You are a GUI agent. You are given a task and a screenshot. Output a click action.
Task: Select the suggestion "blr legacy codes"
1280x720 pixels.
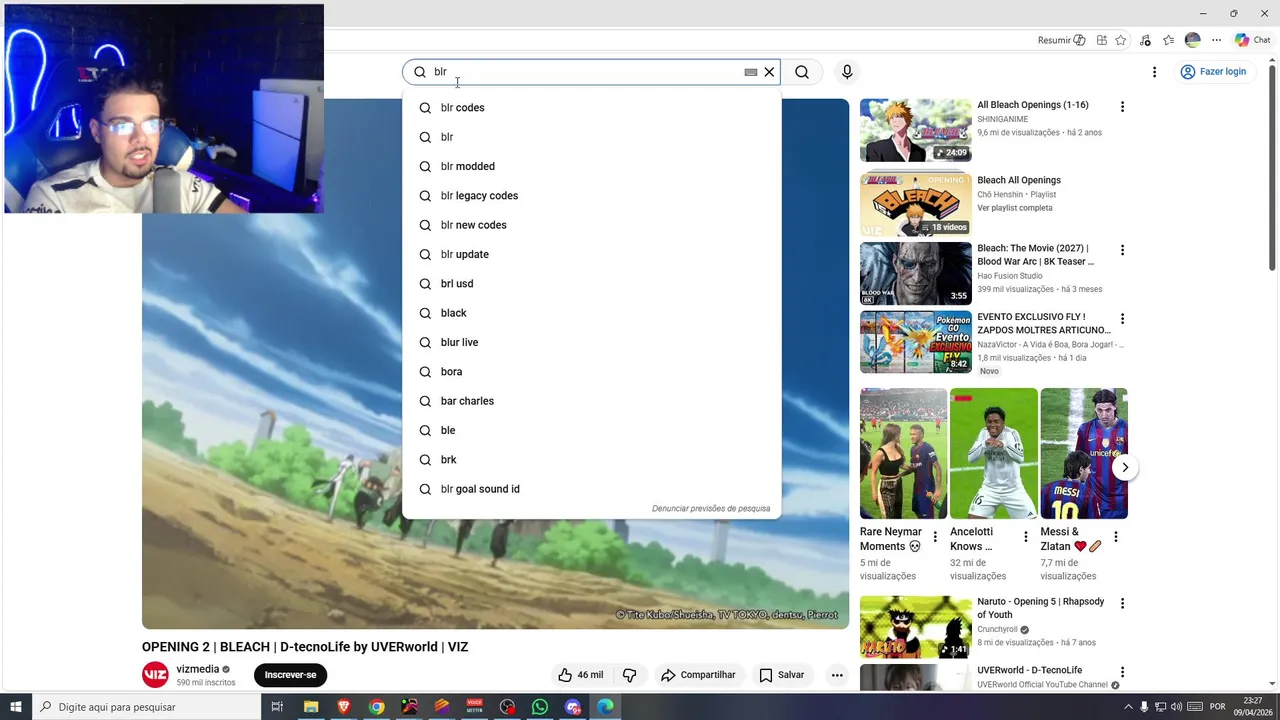pos(591,196)
